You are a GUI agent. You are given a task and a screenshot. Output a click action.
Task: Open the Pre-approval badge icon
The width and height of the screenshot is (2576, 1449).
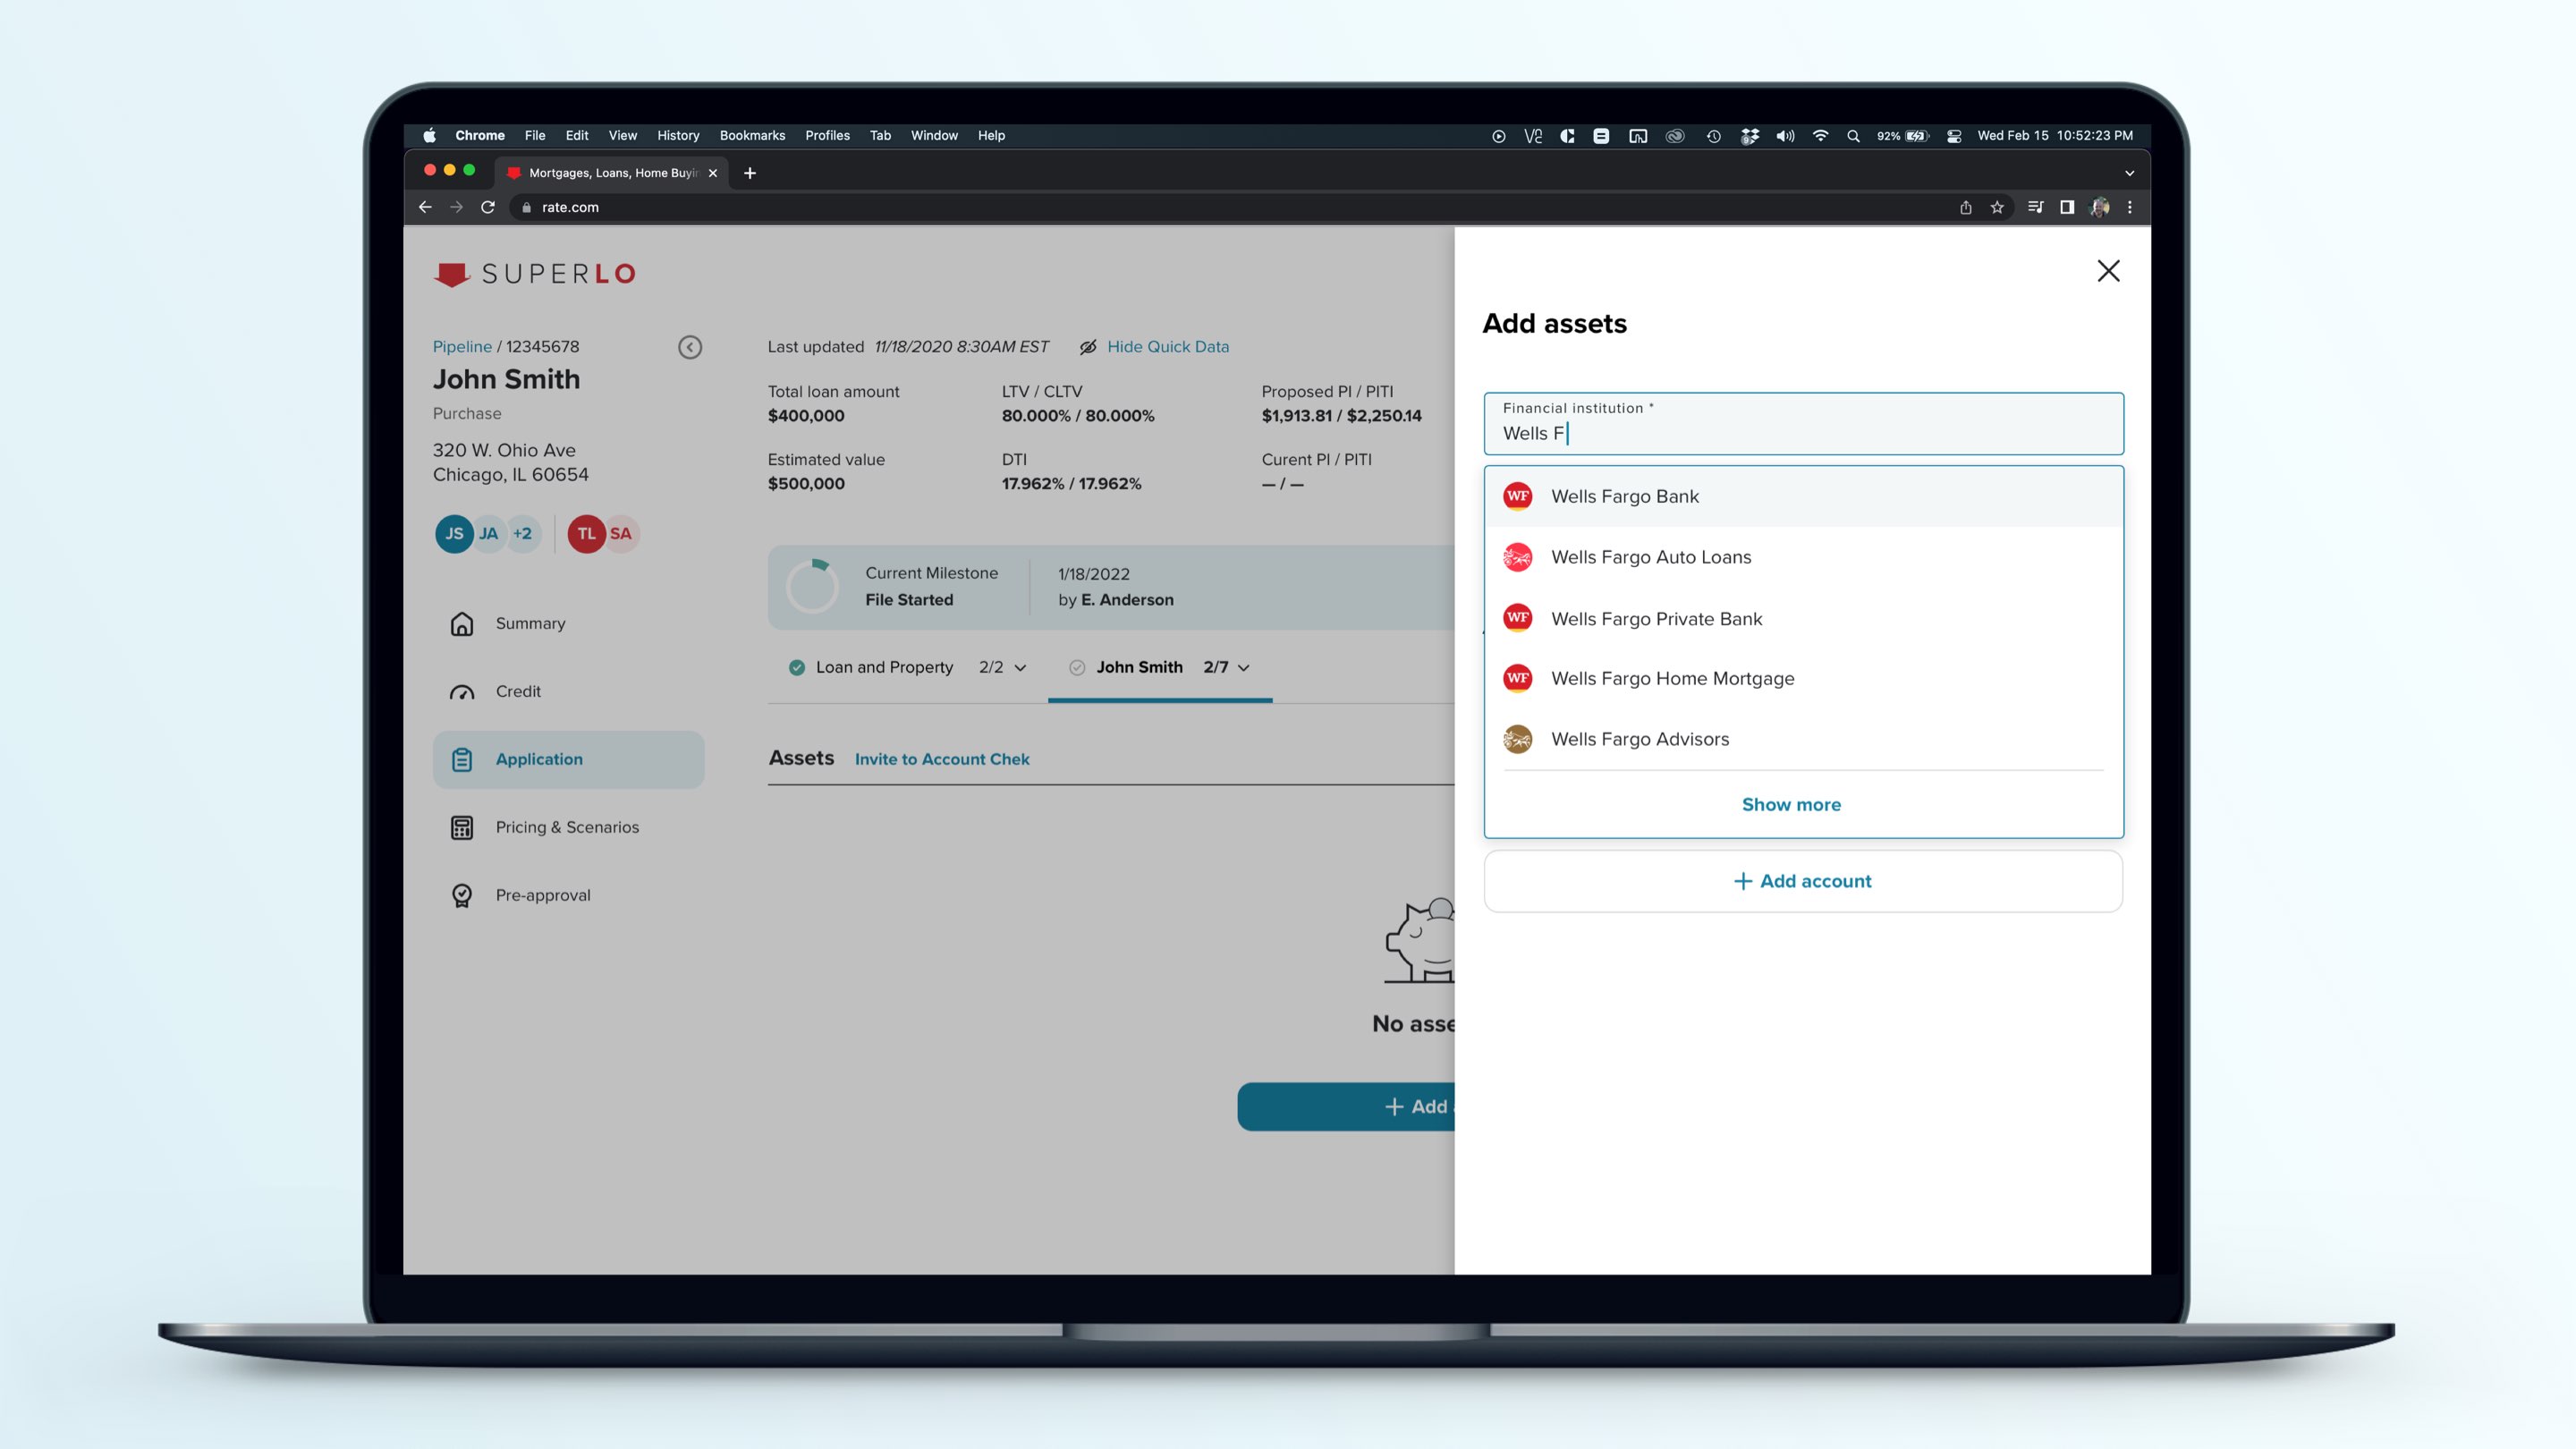click(462, 895)
